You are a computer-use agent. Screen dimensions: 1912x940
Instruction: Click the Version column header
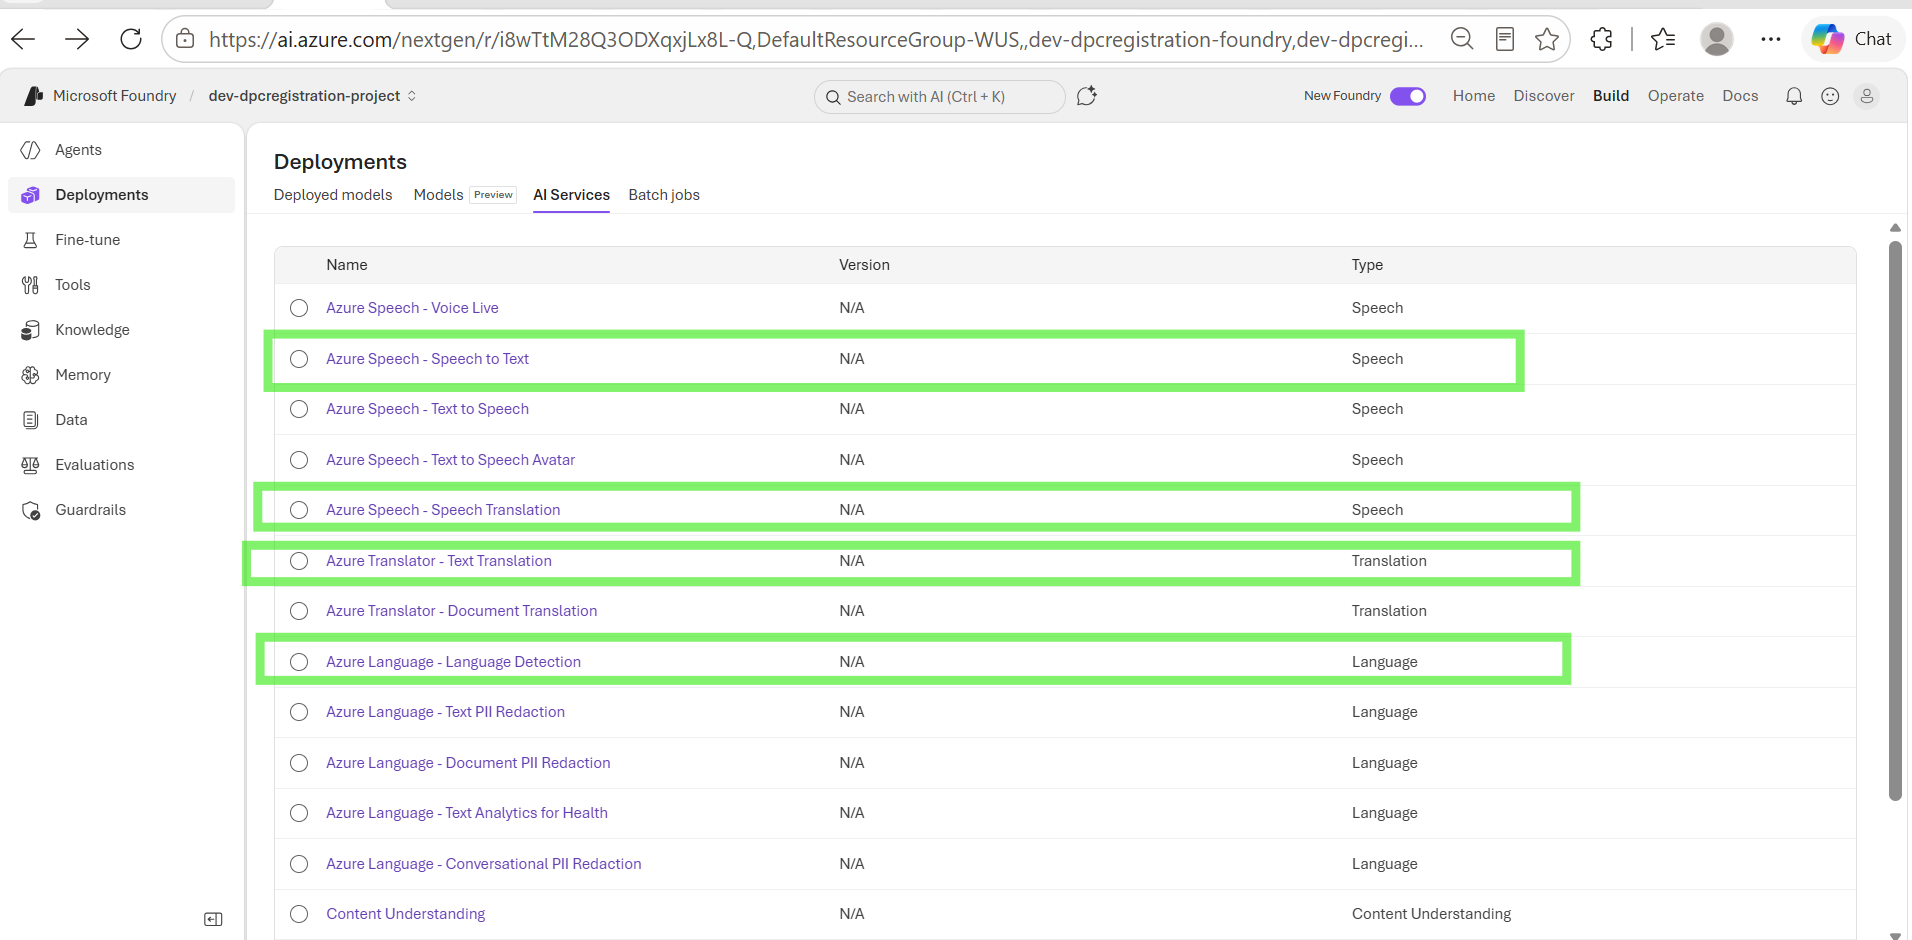(864, 265)
